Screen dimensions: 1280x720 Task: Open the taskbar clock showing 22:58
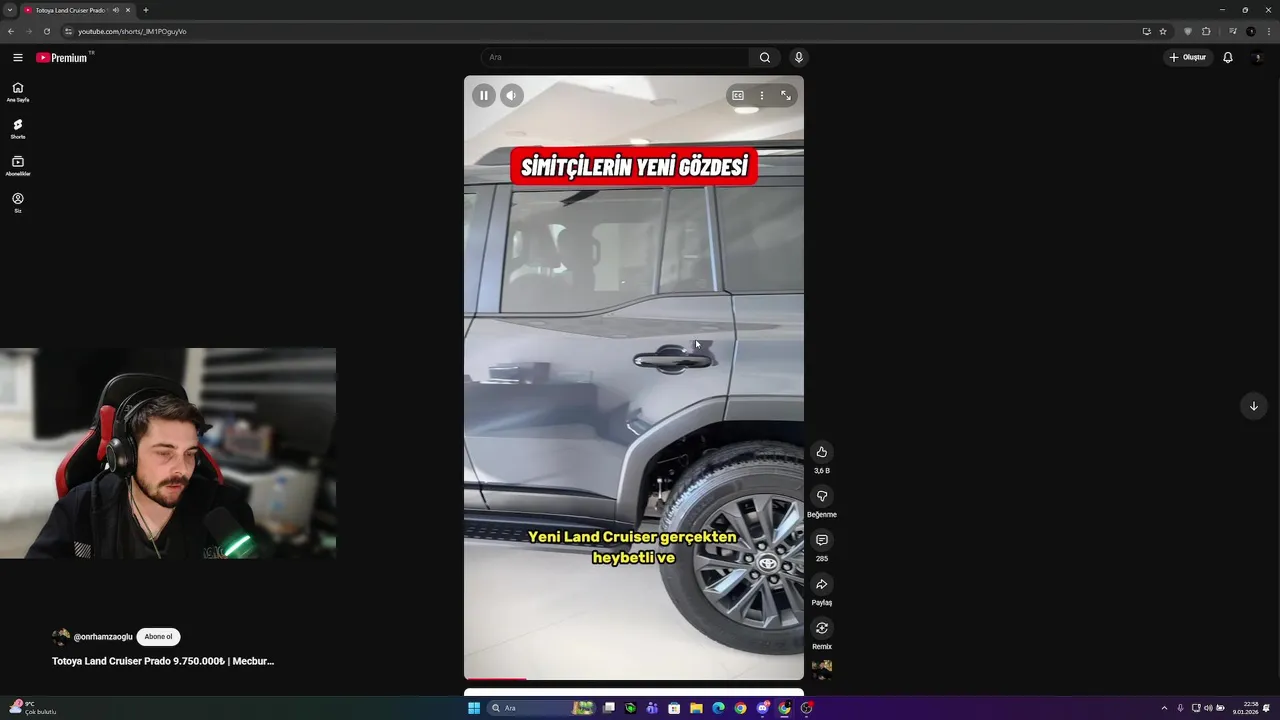pos(1246,708)
